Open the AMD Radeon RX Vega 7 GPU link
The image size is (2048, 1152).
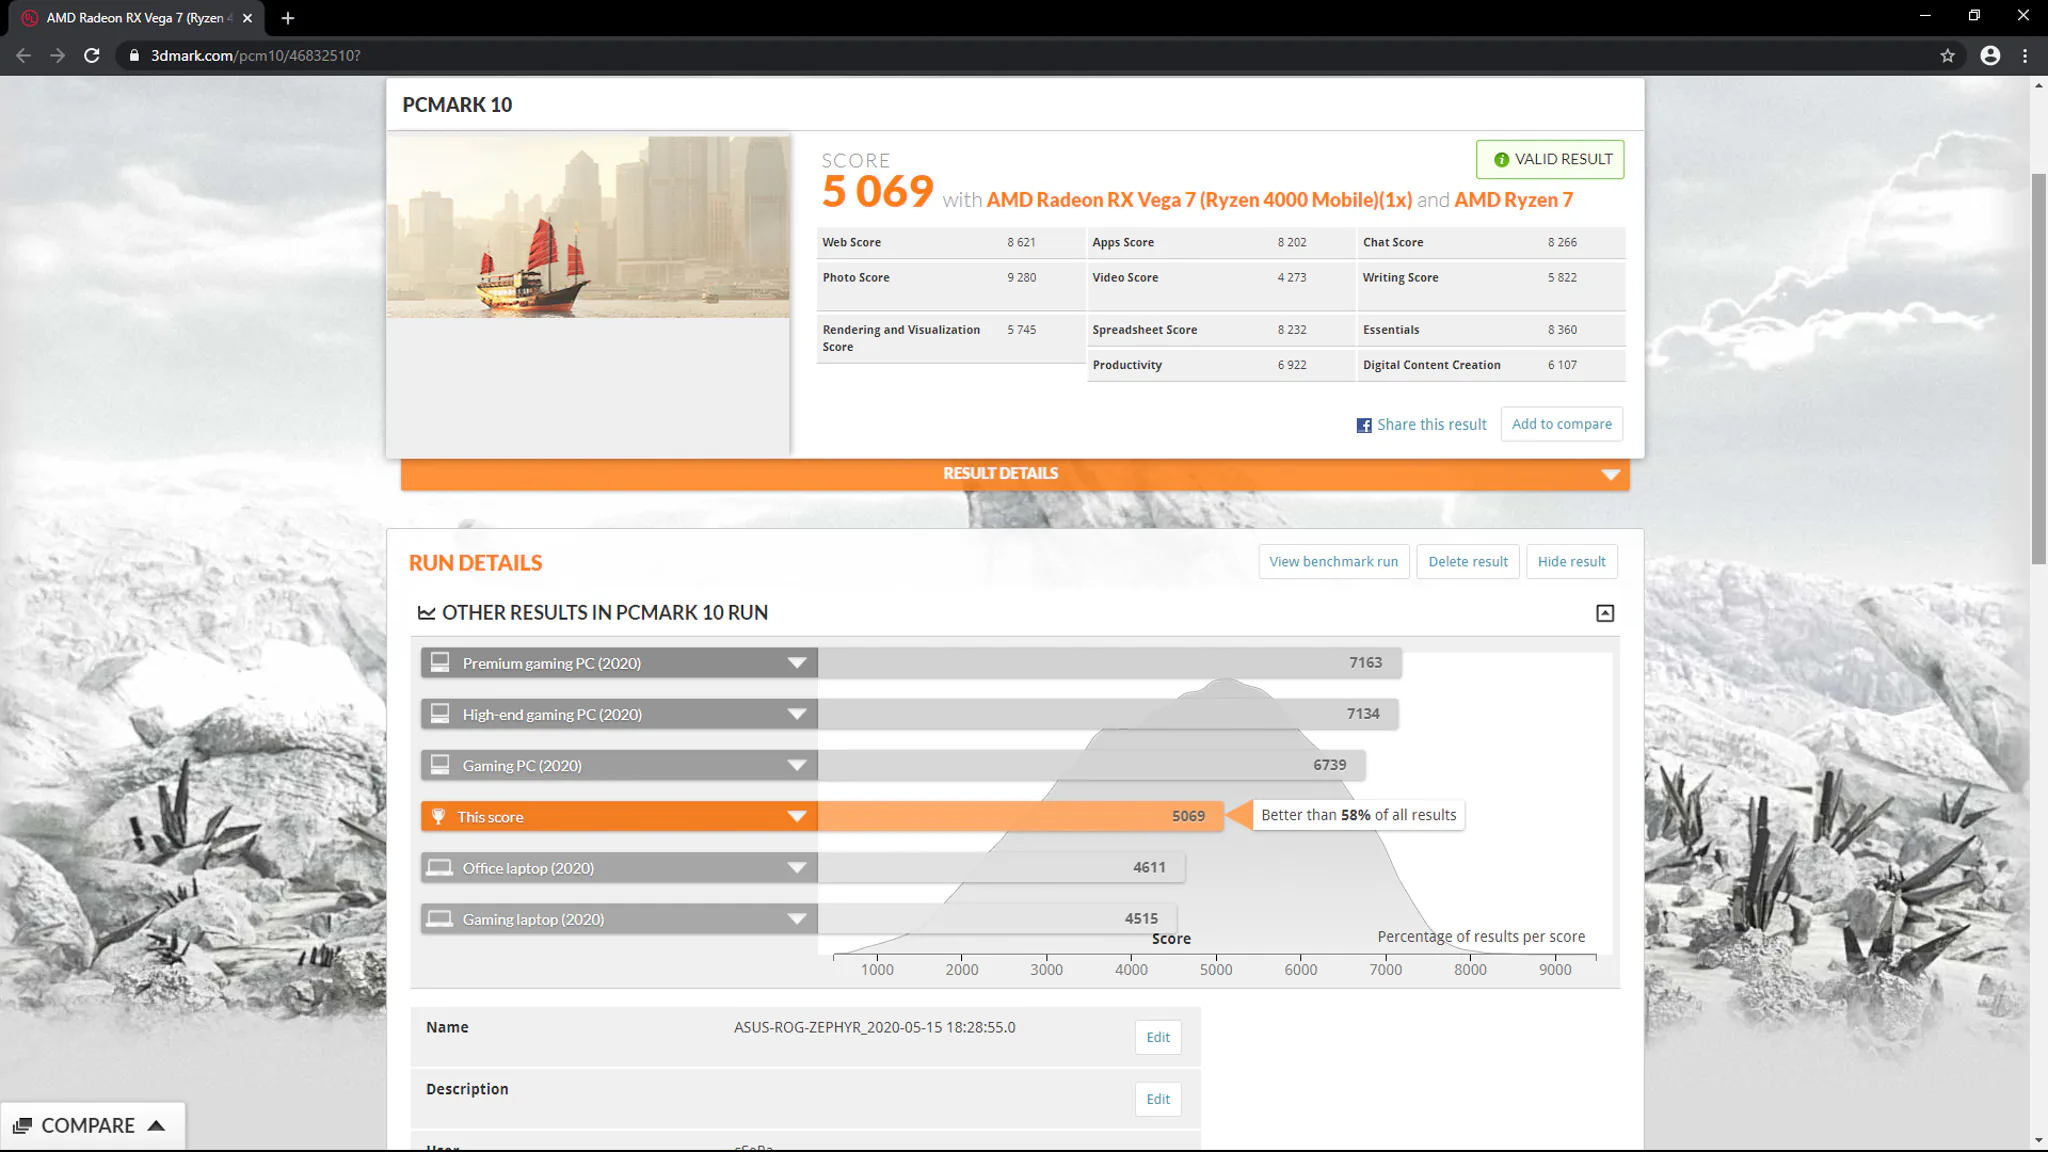tap(1199, 200)
